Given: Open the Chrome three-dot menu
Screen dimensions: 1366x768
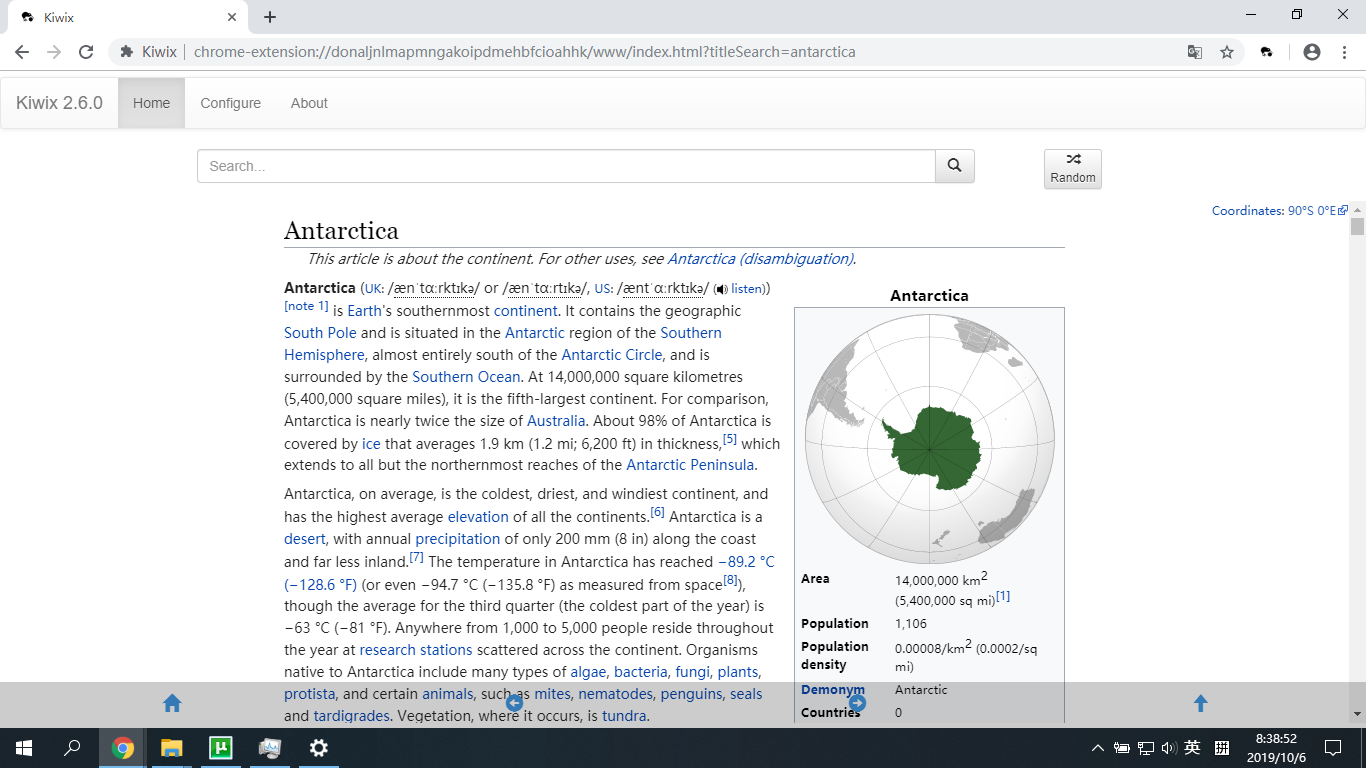Looking at the screenshot, I should [x=1344, y=52].
